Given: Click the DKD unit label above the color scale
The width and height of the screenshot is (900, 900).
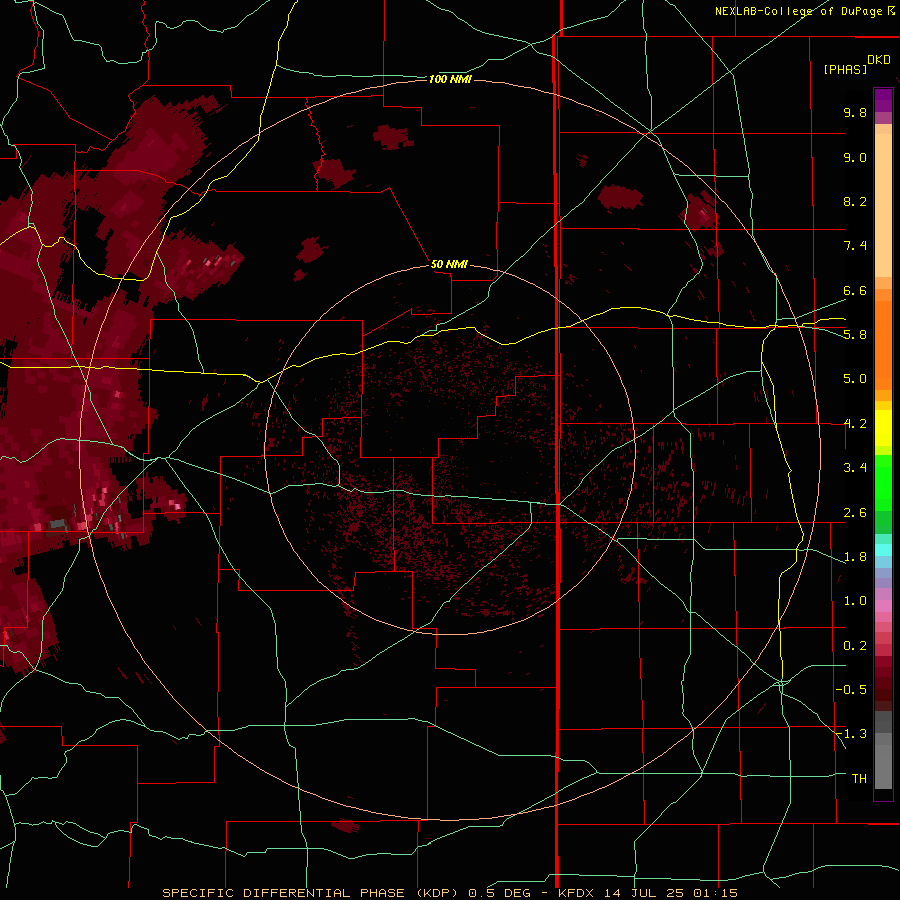Looking at the screenshot, I should pyautogui.click(x=879, y=60).
